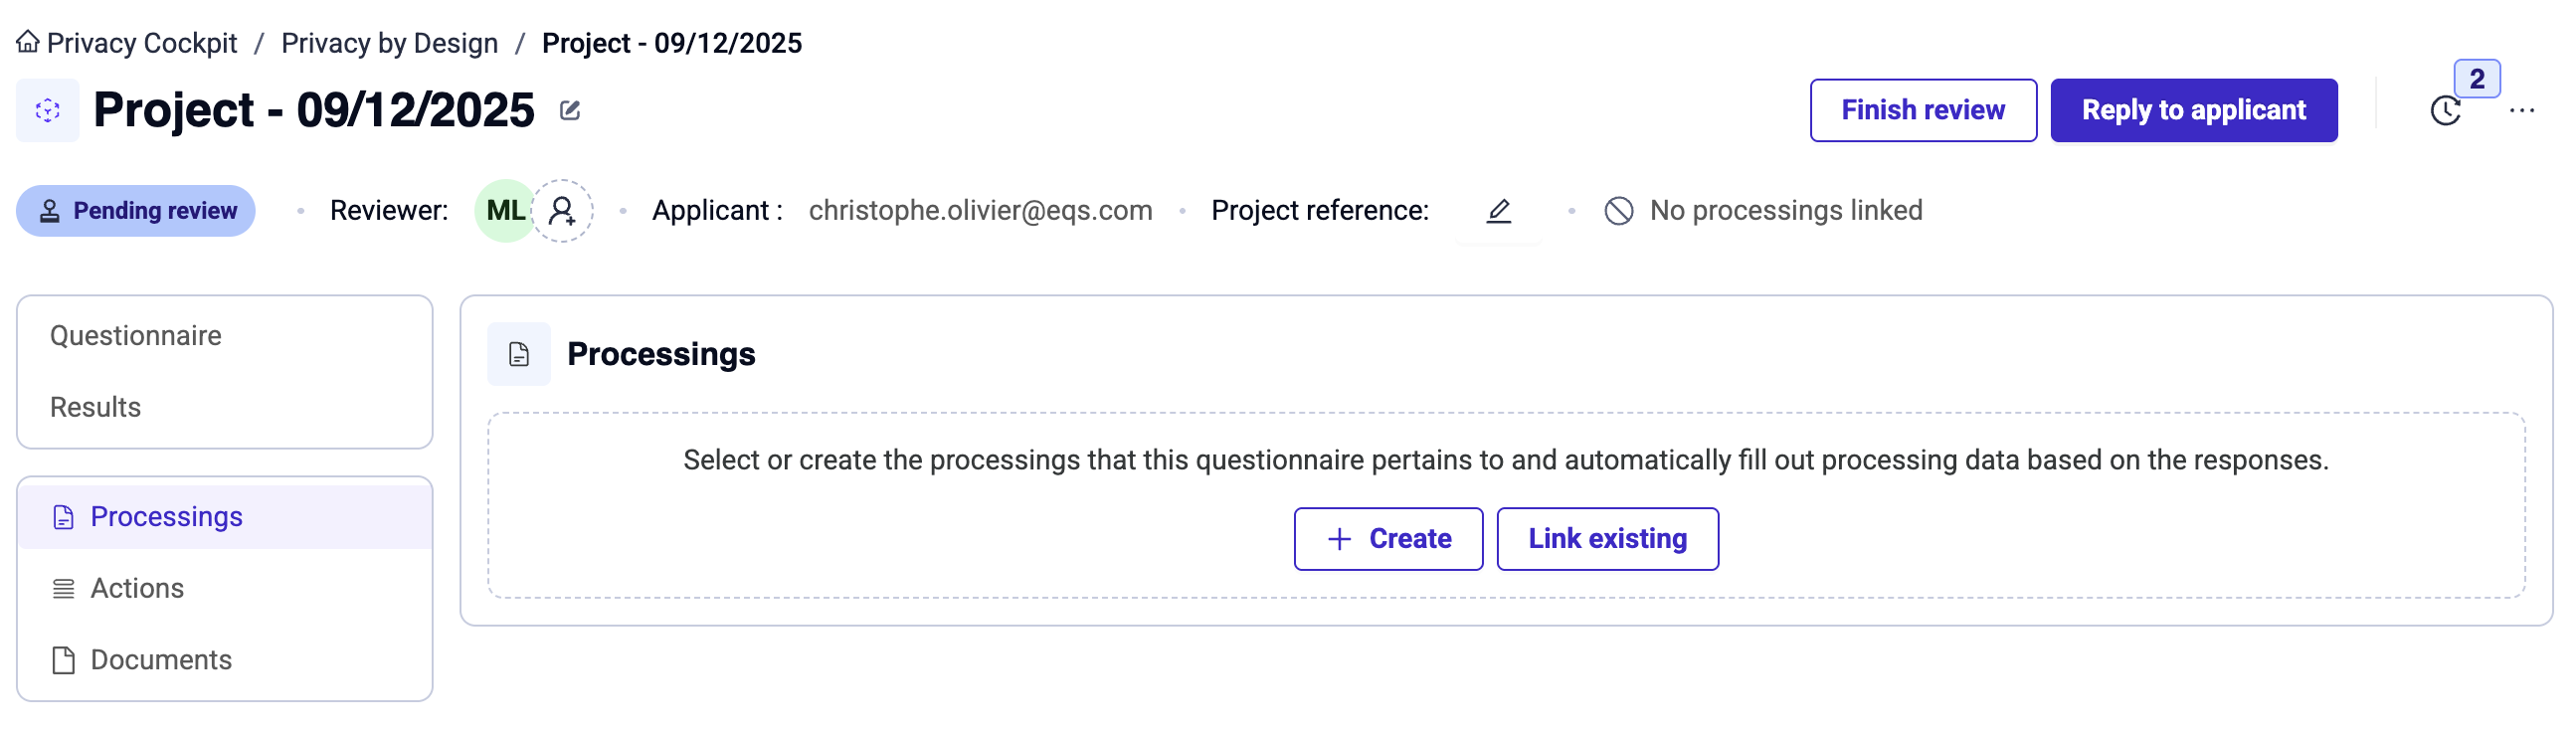Open the history clock icon
Viewport: 2576px width, 734px height.
(x=2445, y=111)
